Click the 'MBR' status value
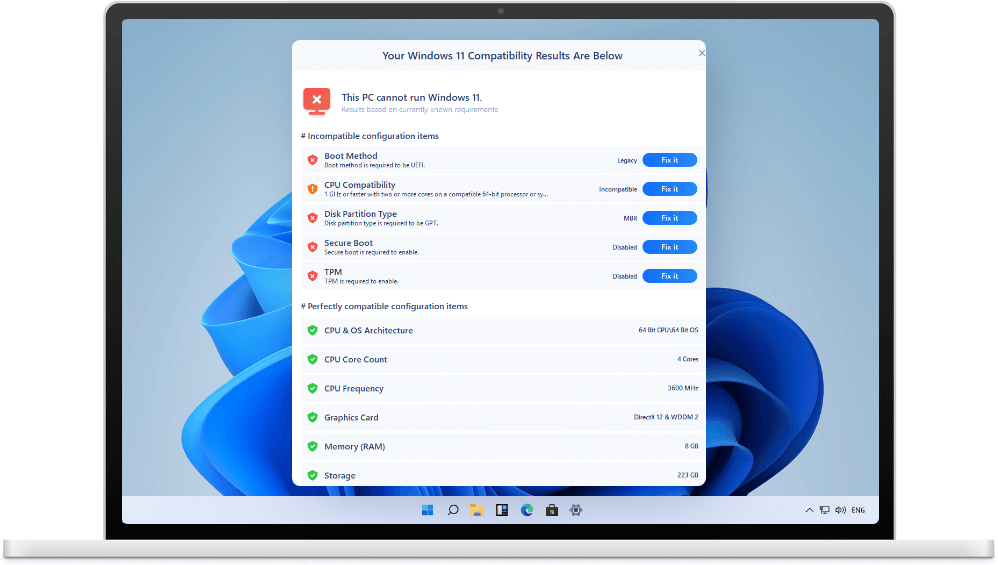The image size is (998, 565). click(630, 218)
